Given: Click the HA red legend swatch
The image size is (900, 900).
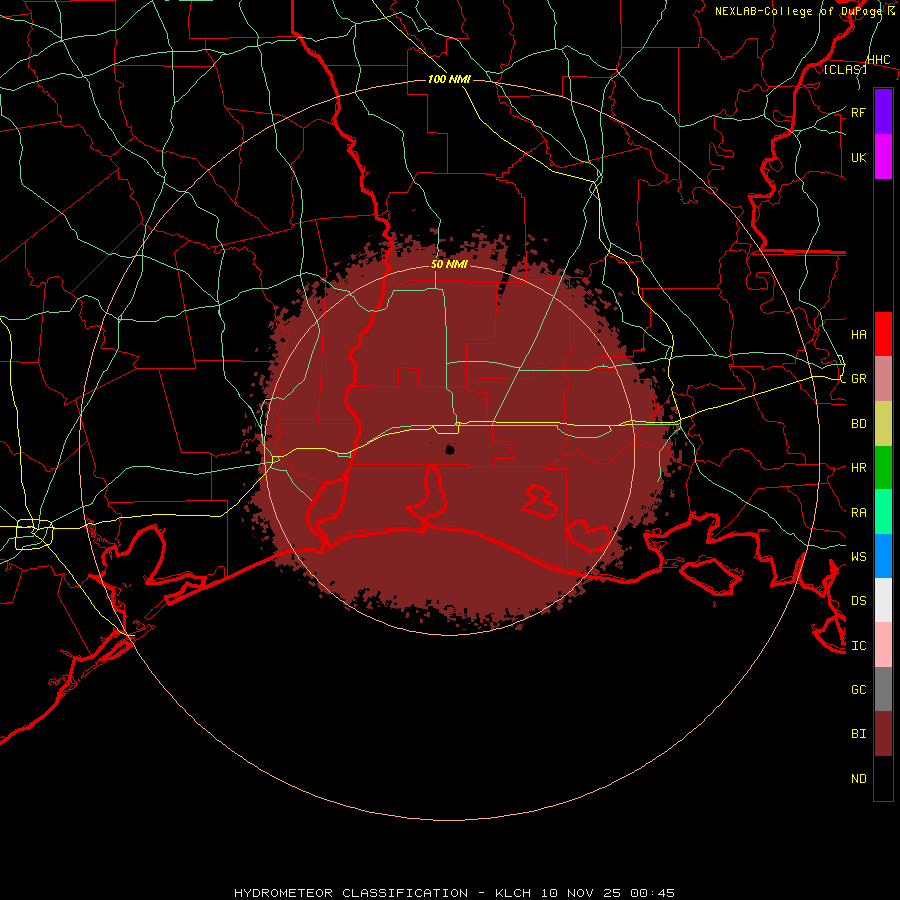Looking at the screenshot, I should [883, 334].
